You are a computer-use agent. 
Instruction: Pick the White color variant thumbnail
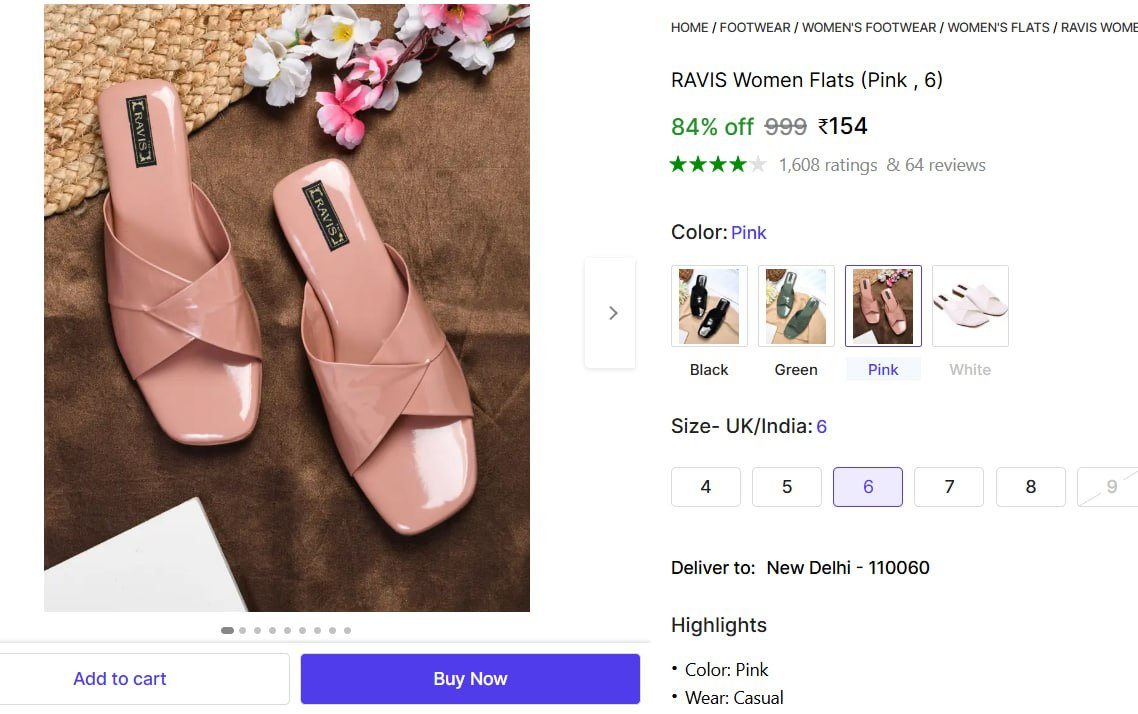970,306
